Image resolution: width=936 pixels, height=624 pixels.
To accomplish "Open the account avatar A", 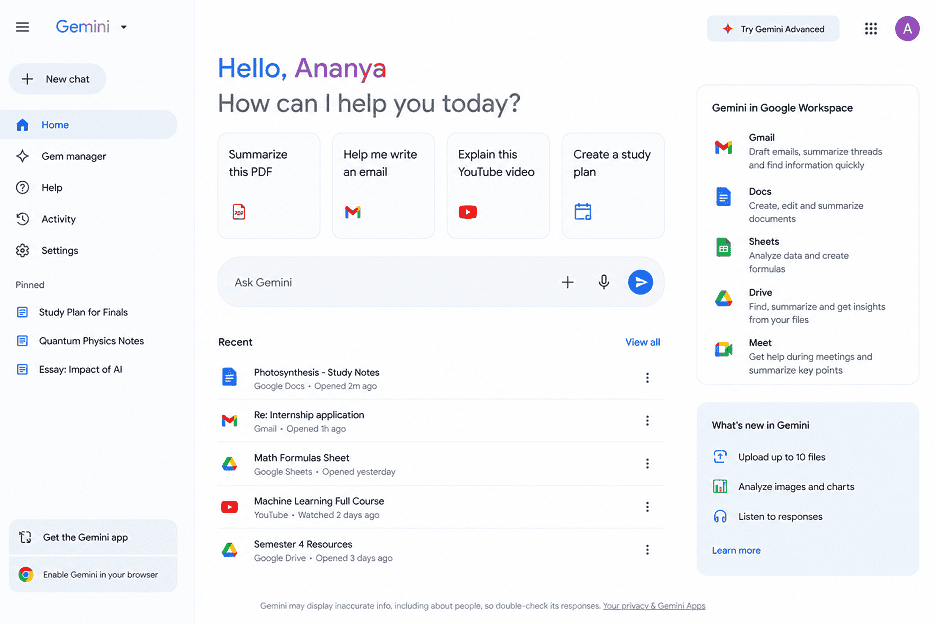I will point(907,29).
